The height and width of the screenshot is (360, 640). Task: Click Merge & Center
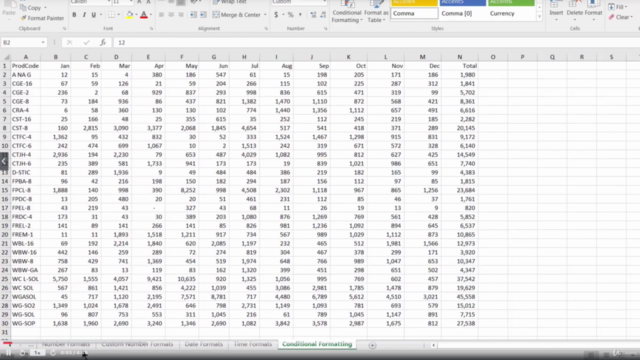click(237, 15)
